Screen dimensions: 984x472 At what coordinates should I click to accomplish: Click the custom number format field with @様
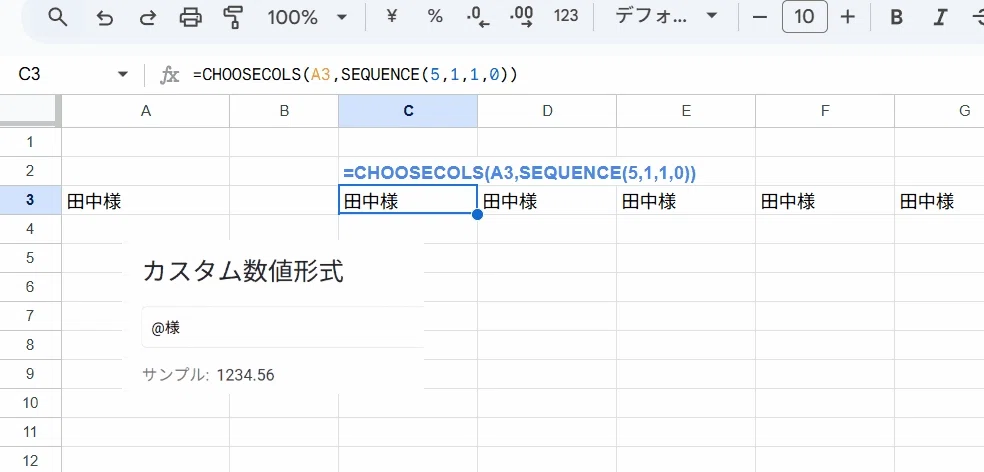point(283,327)
